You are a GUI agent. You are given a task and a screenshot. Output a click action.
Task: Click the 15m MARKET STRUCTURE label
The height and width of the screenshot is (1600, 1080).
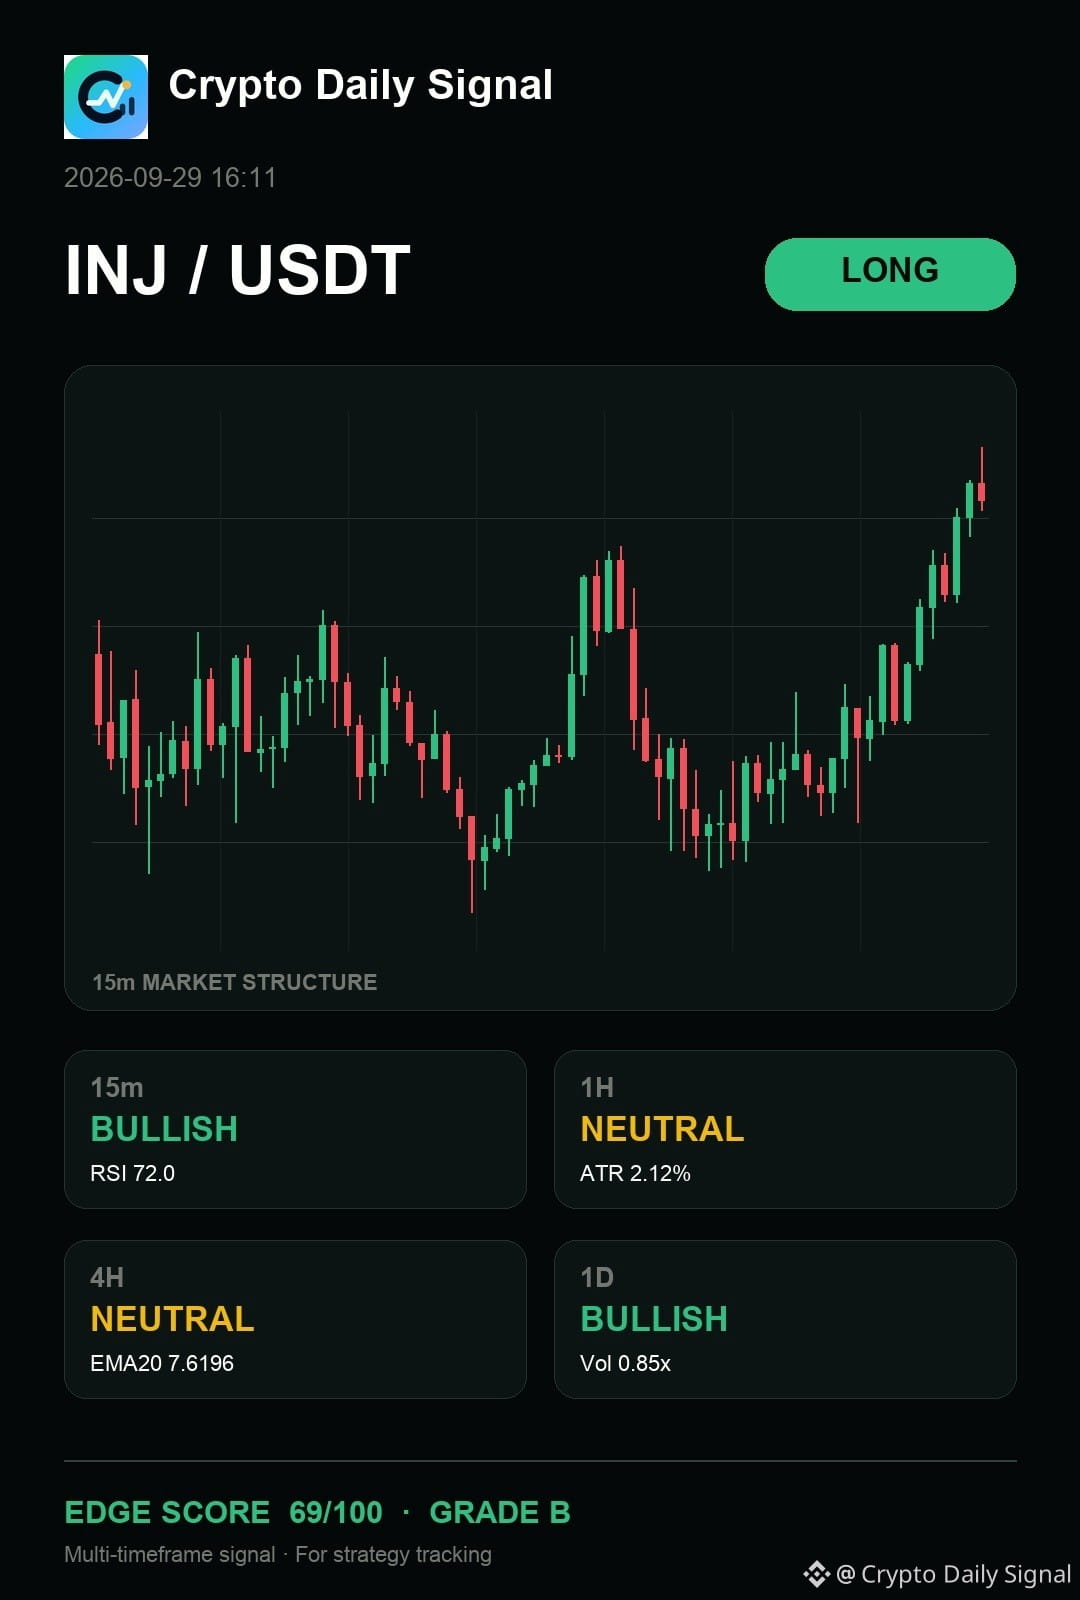pyautogui.click(x=235, y=982)
